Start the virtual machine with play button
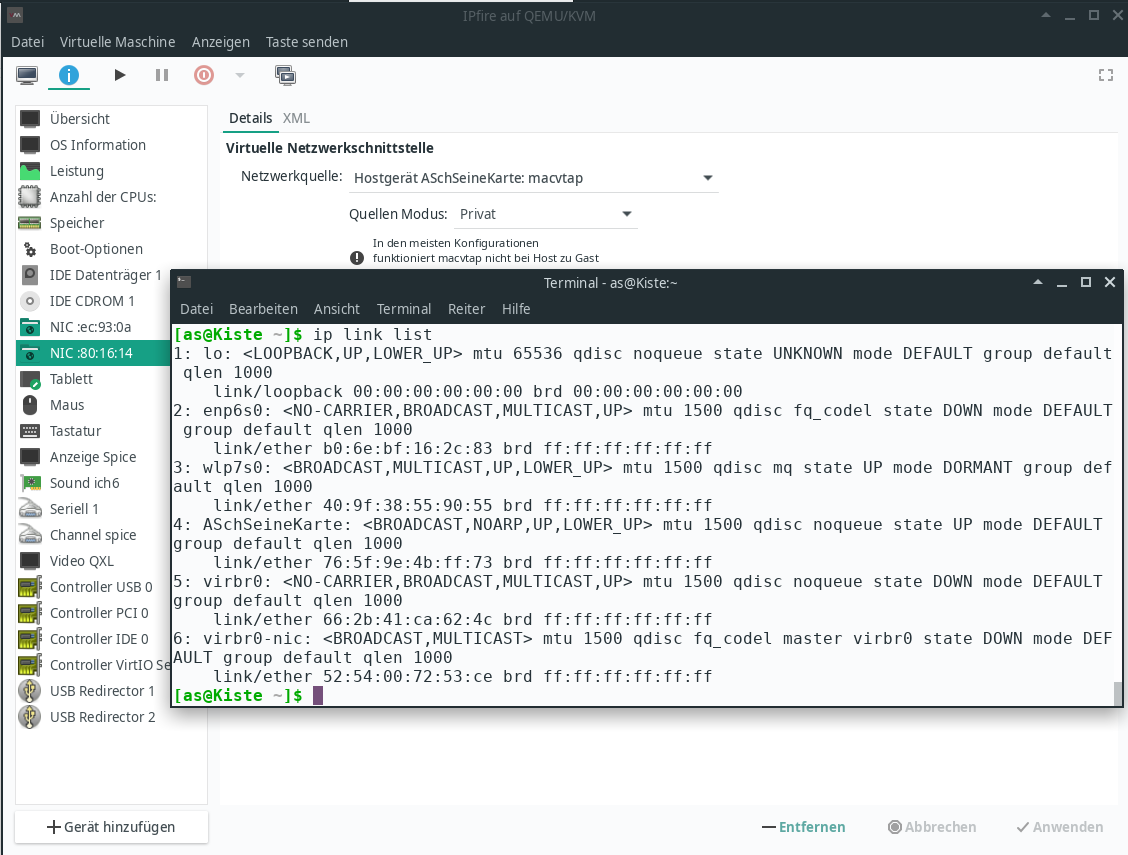The width and height of the screenshot is (1128, 855). tap(120, 75)
